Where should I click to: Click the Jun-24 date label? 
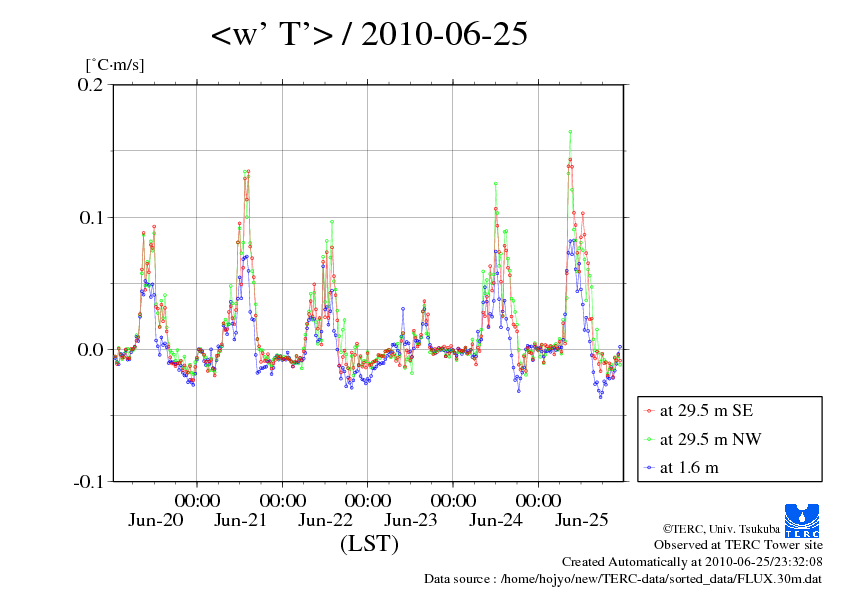[496, 520]
